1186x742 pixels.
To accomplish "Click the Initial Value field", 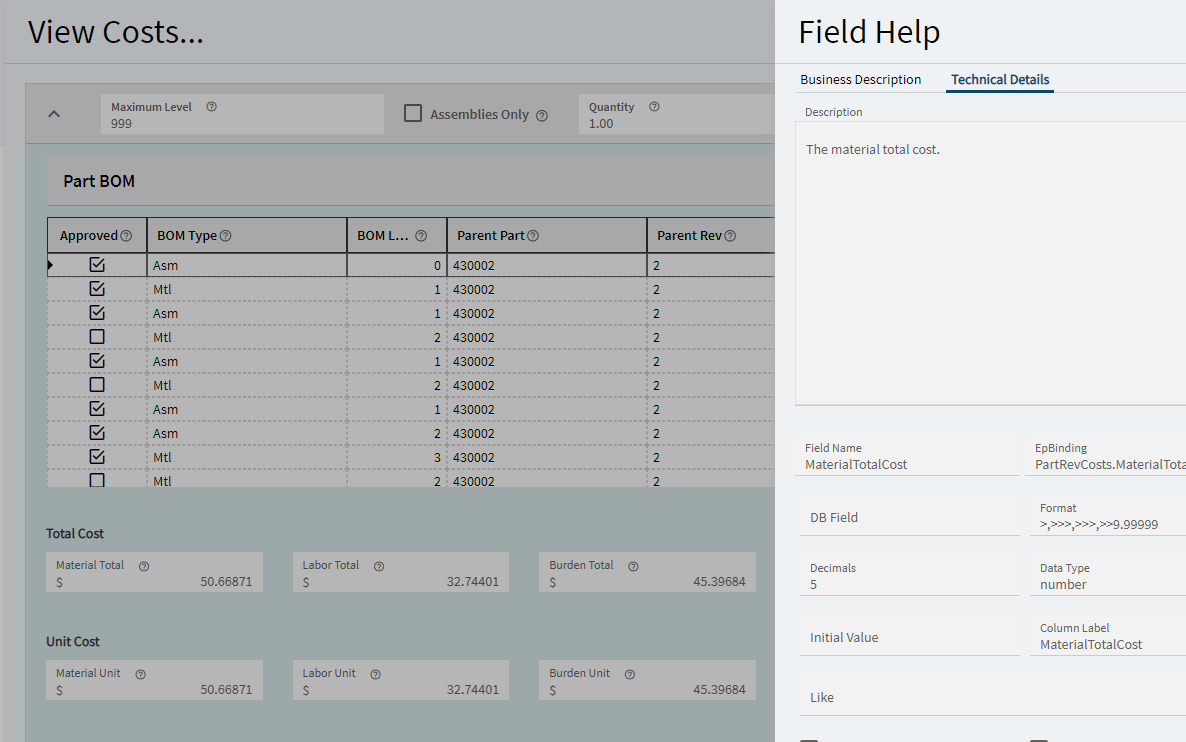I will click(x=910, y=637).
